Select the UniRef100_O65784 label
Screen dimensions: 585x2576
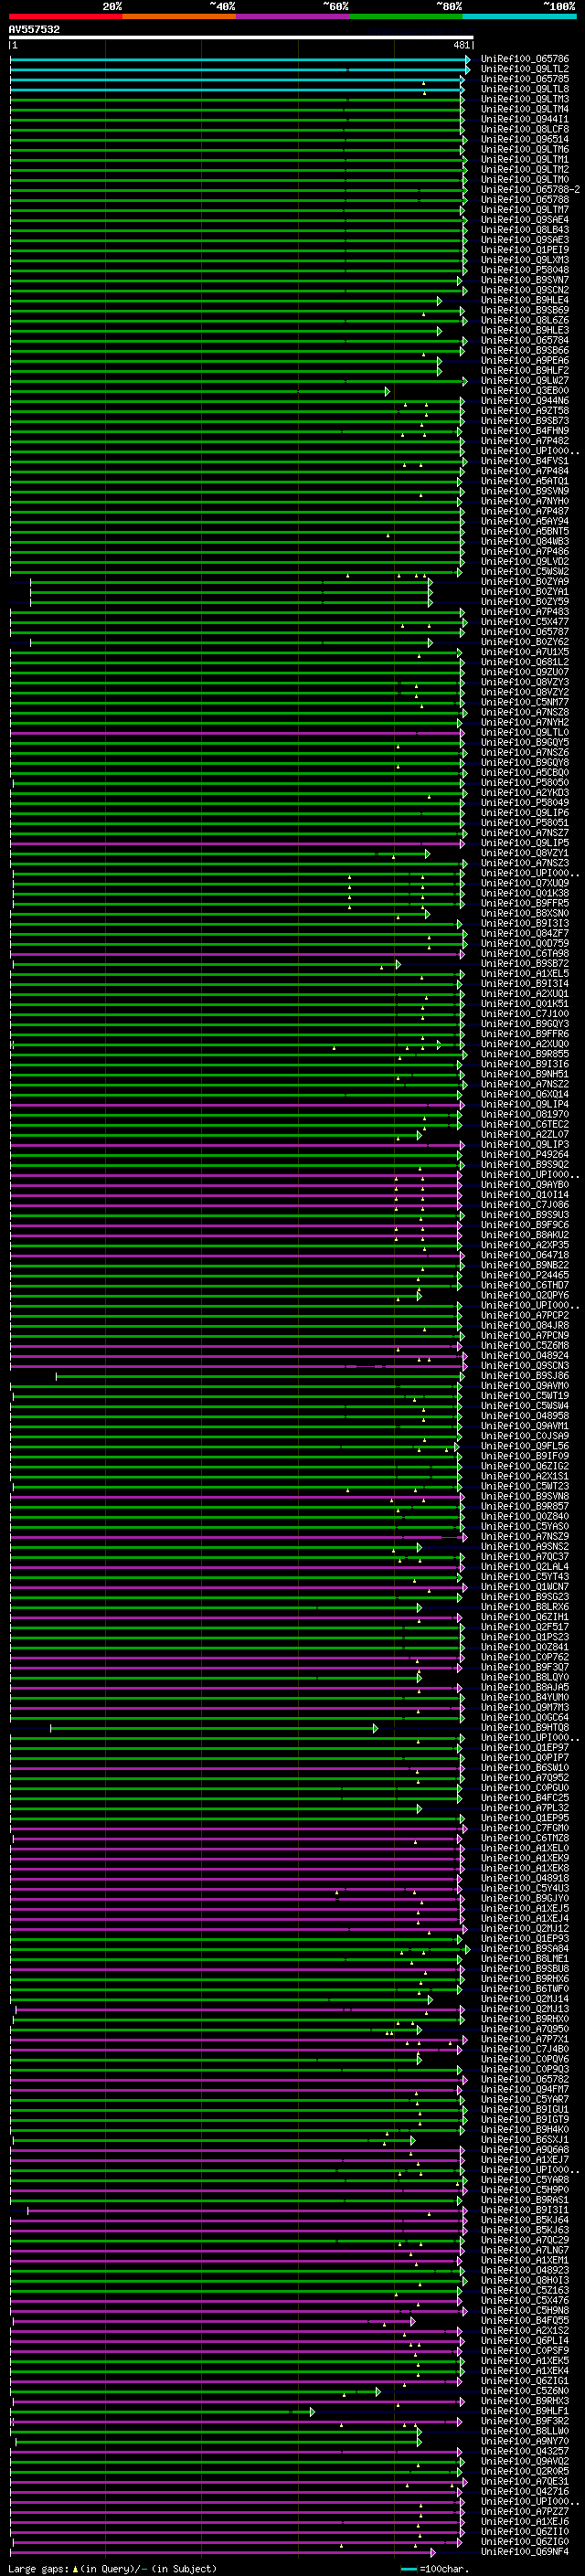coord(525,340)
